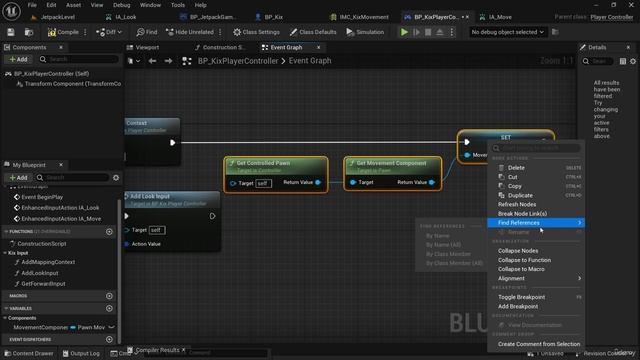Open My Blueprint settings gear
This screenshot has width=640, height=360.
pyautogui.click(x=116, y=178)
